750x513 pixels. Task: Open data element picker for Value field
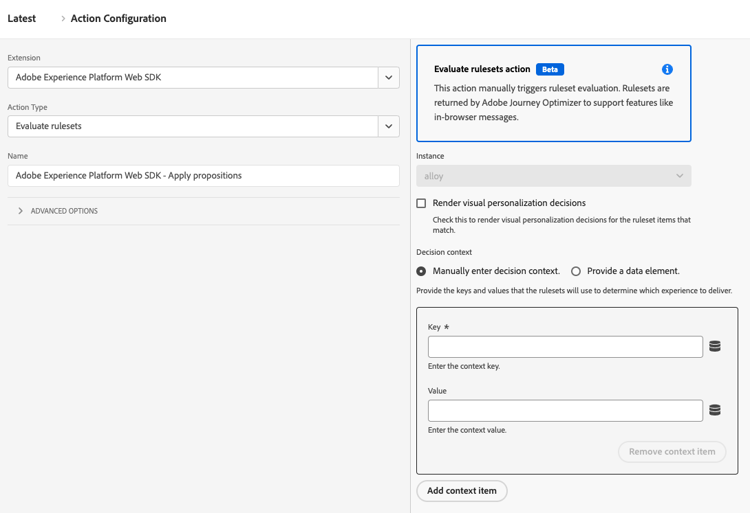715,410
